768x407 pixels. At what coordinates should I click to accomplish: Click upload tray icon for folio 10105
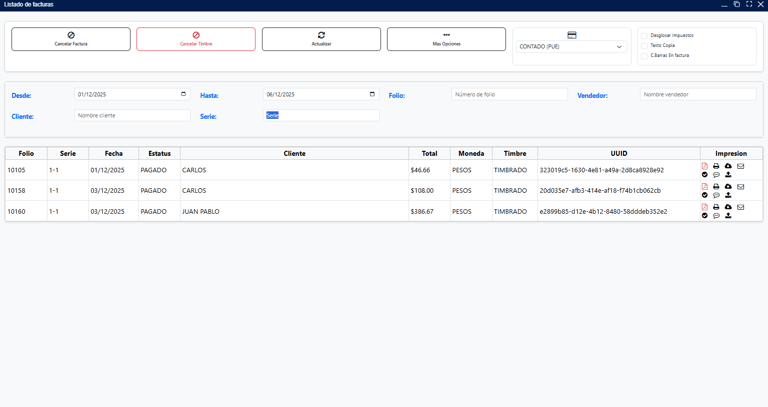(728, 174)
